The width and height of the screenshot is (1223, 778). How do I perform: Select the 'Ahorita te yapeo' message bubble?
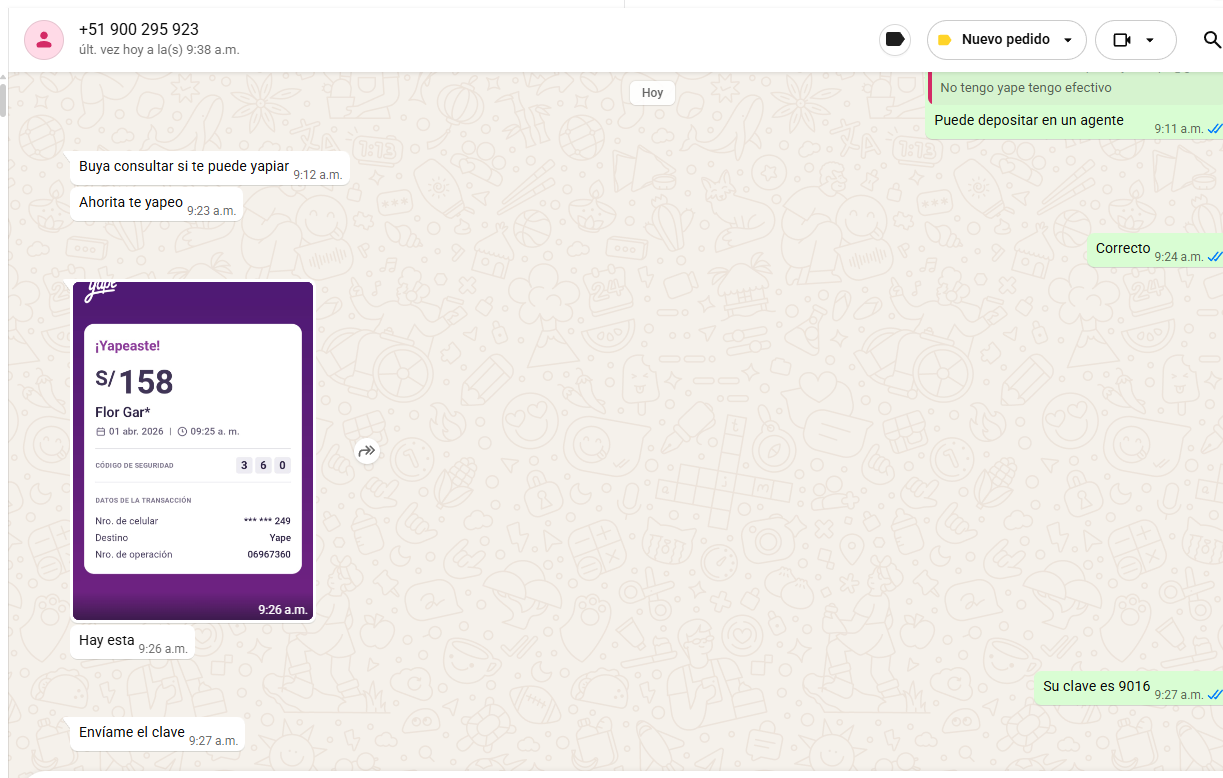point(131,203)
